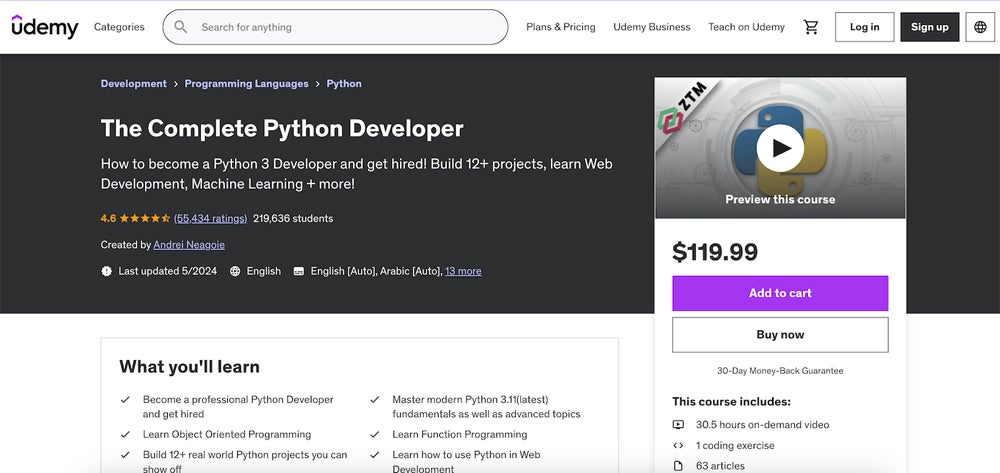Screen dimensions: 1000x473
Task: Click the What you'll learn heading
Action: [189, 367]
